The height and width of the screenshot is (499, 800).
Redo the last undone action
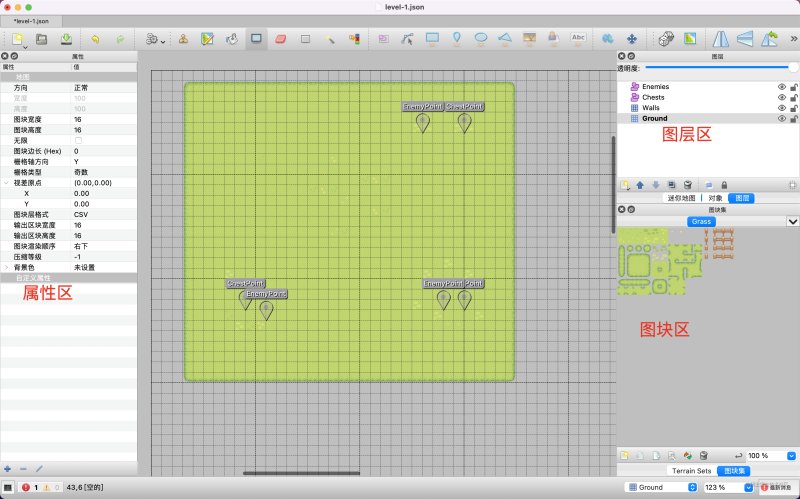[120, 39]
